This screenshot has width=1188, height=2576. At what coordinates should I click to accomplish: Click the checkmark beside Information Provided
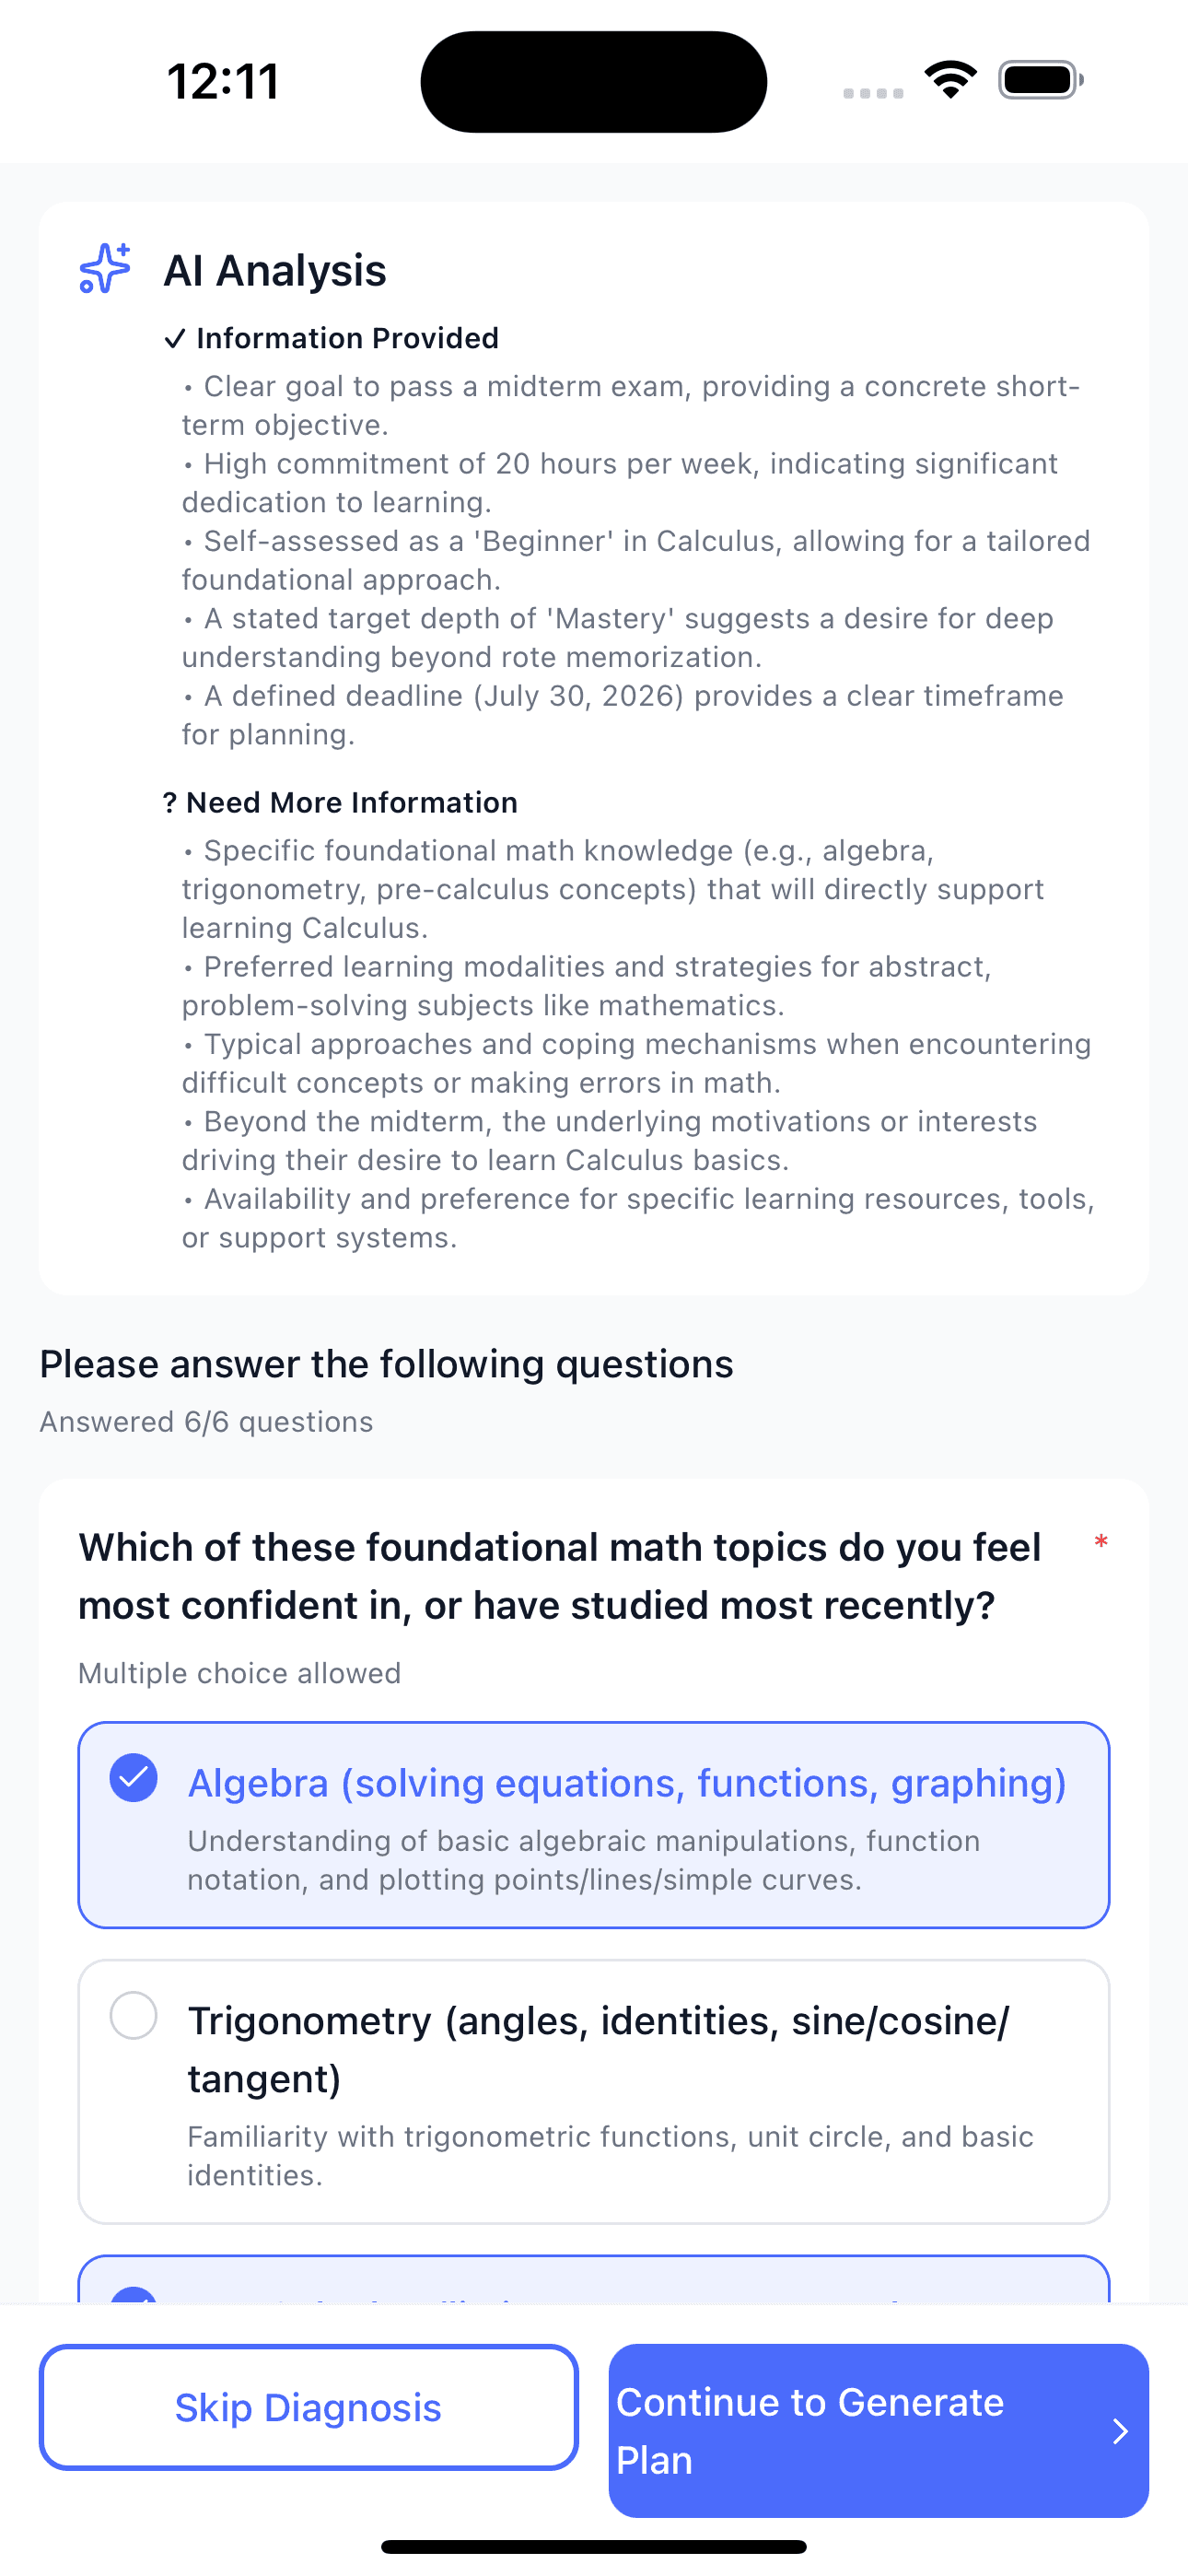175,339
